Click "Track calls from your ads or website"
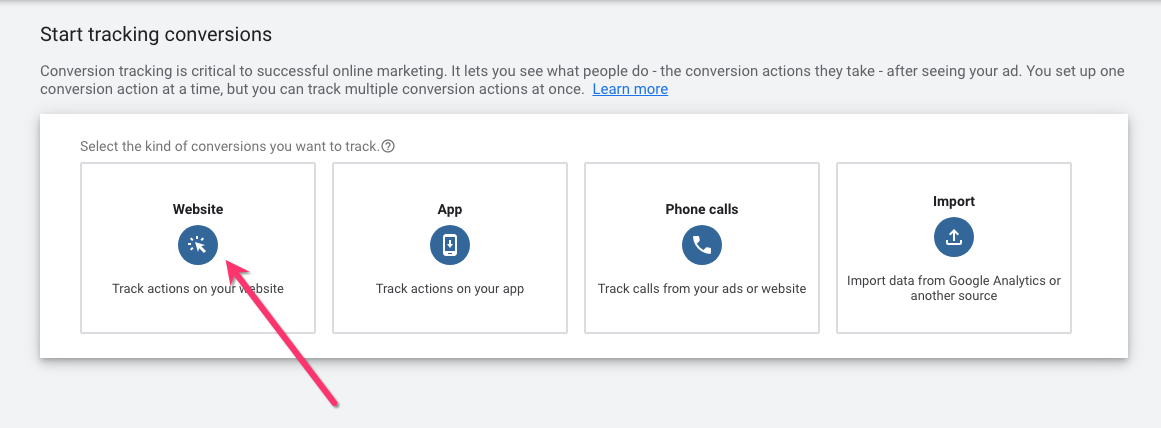 coord(702,289)
